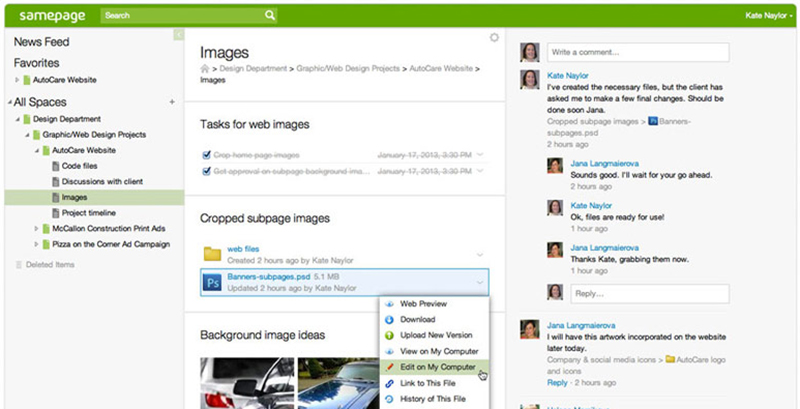Click the plus icon beside All Spaces

172,102
